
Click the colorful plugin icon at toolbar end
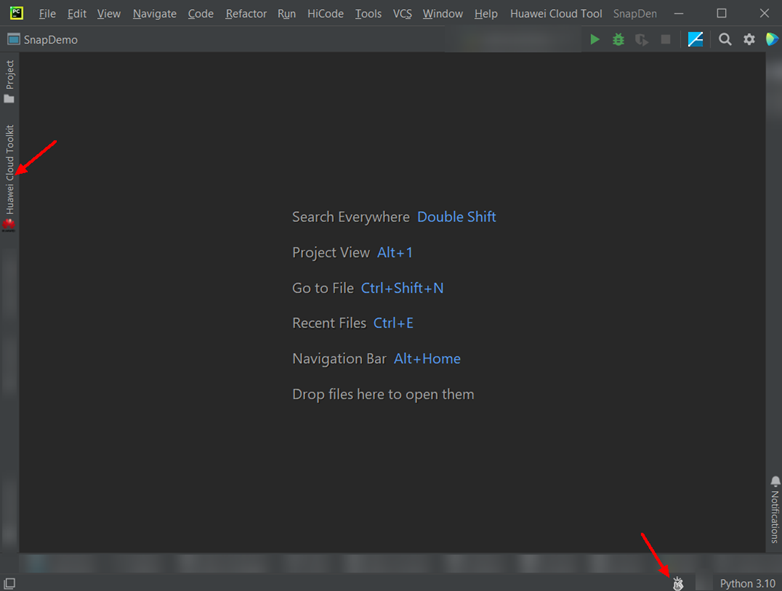tap(772, 39)
